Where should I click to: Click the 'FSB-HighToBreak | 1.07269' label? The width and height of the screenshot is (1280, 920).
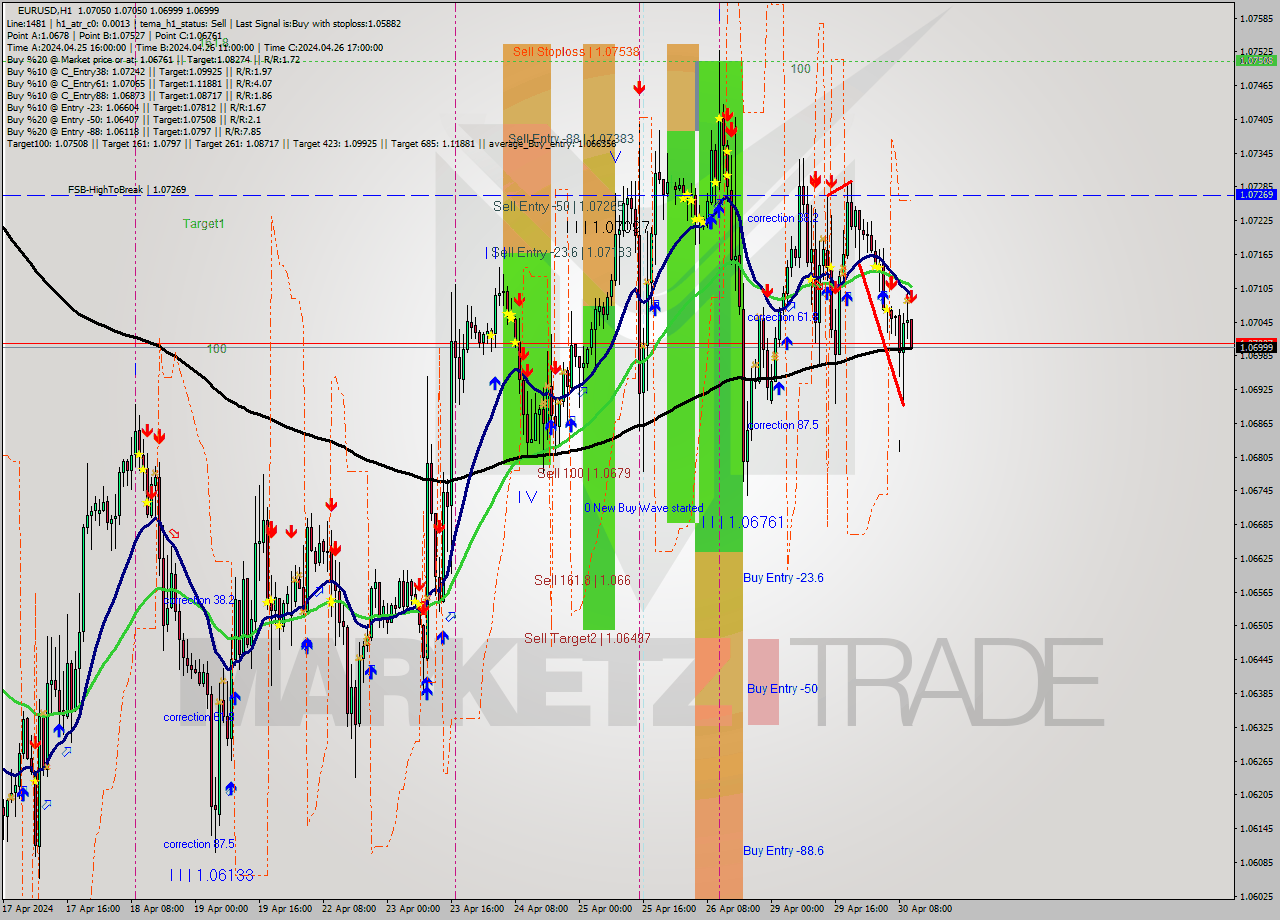point(127,189)
